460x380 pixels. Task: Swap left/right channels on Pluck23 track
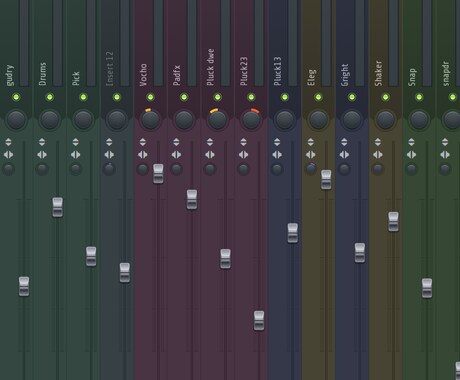point(243,155)
